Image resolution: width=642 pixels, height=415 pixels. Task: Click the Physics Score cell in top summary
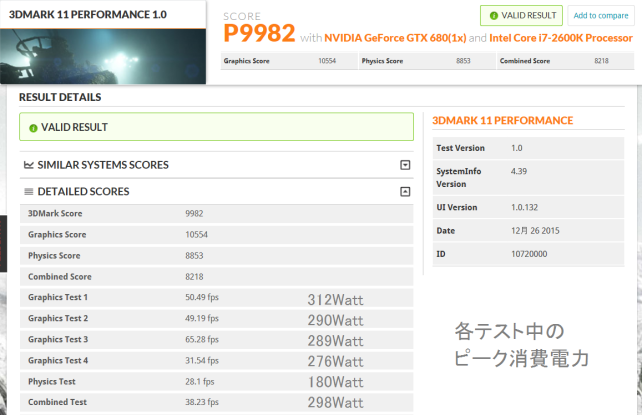427,61
